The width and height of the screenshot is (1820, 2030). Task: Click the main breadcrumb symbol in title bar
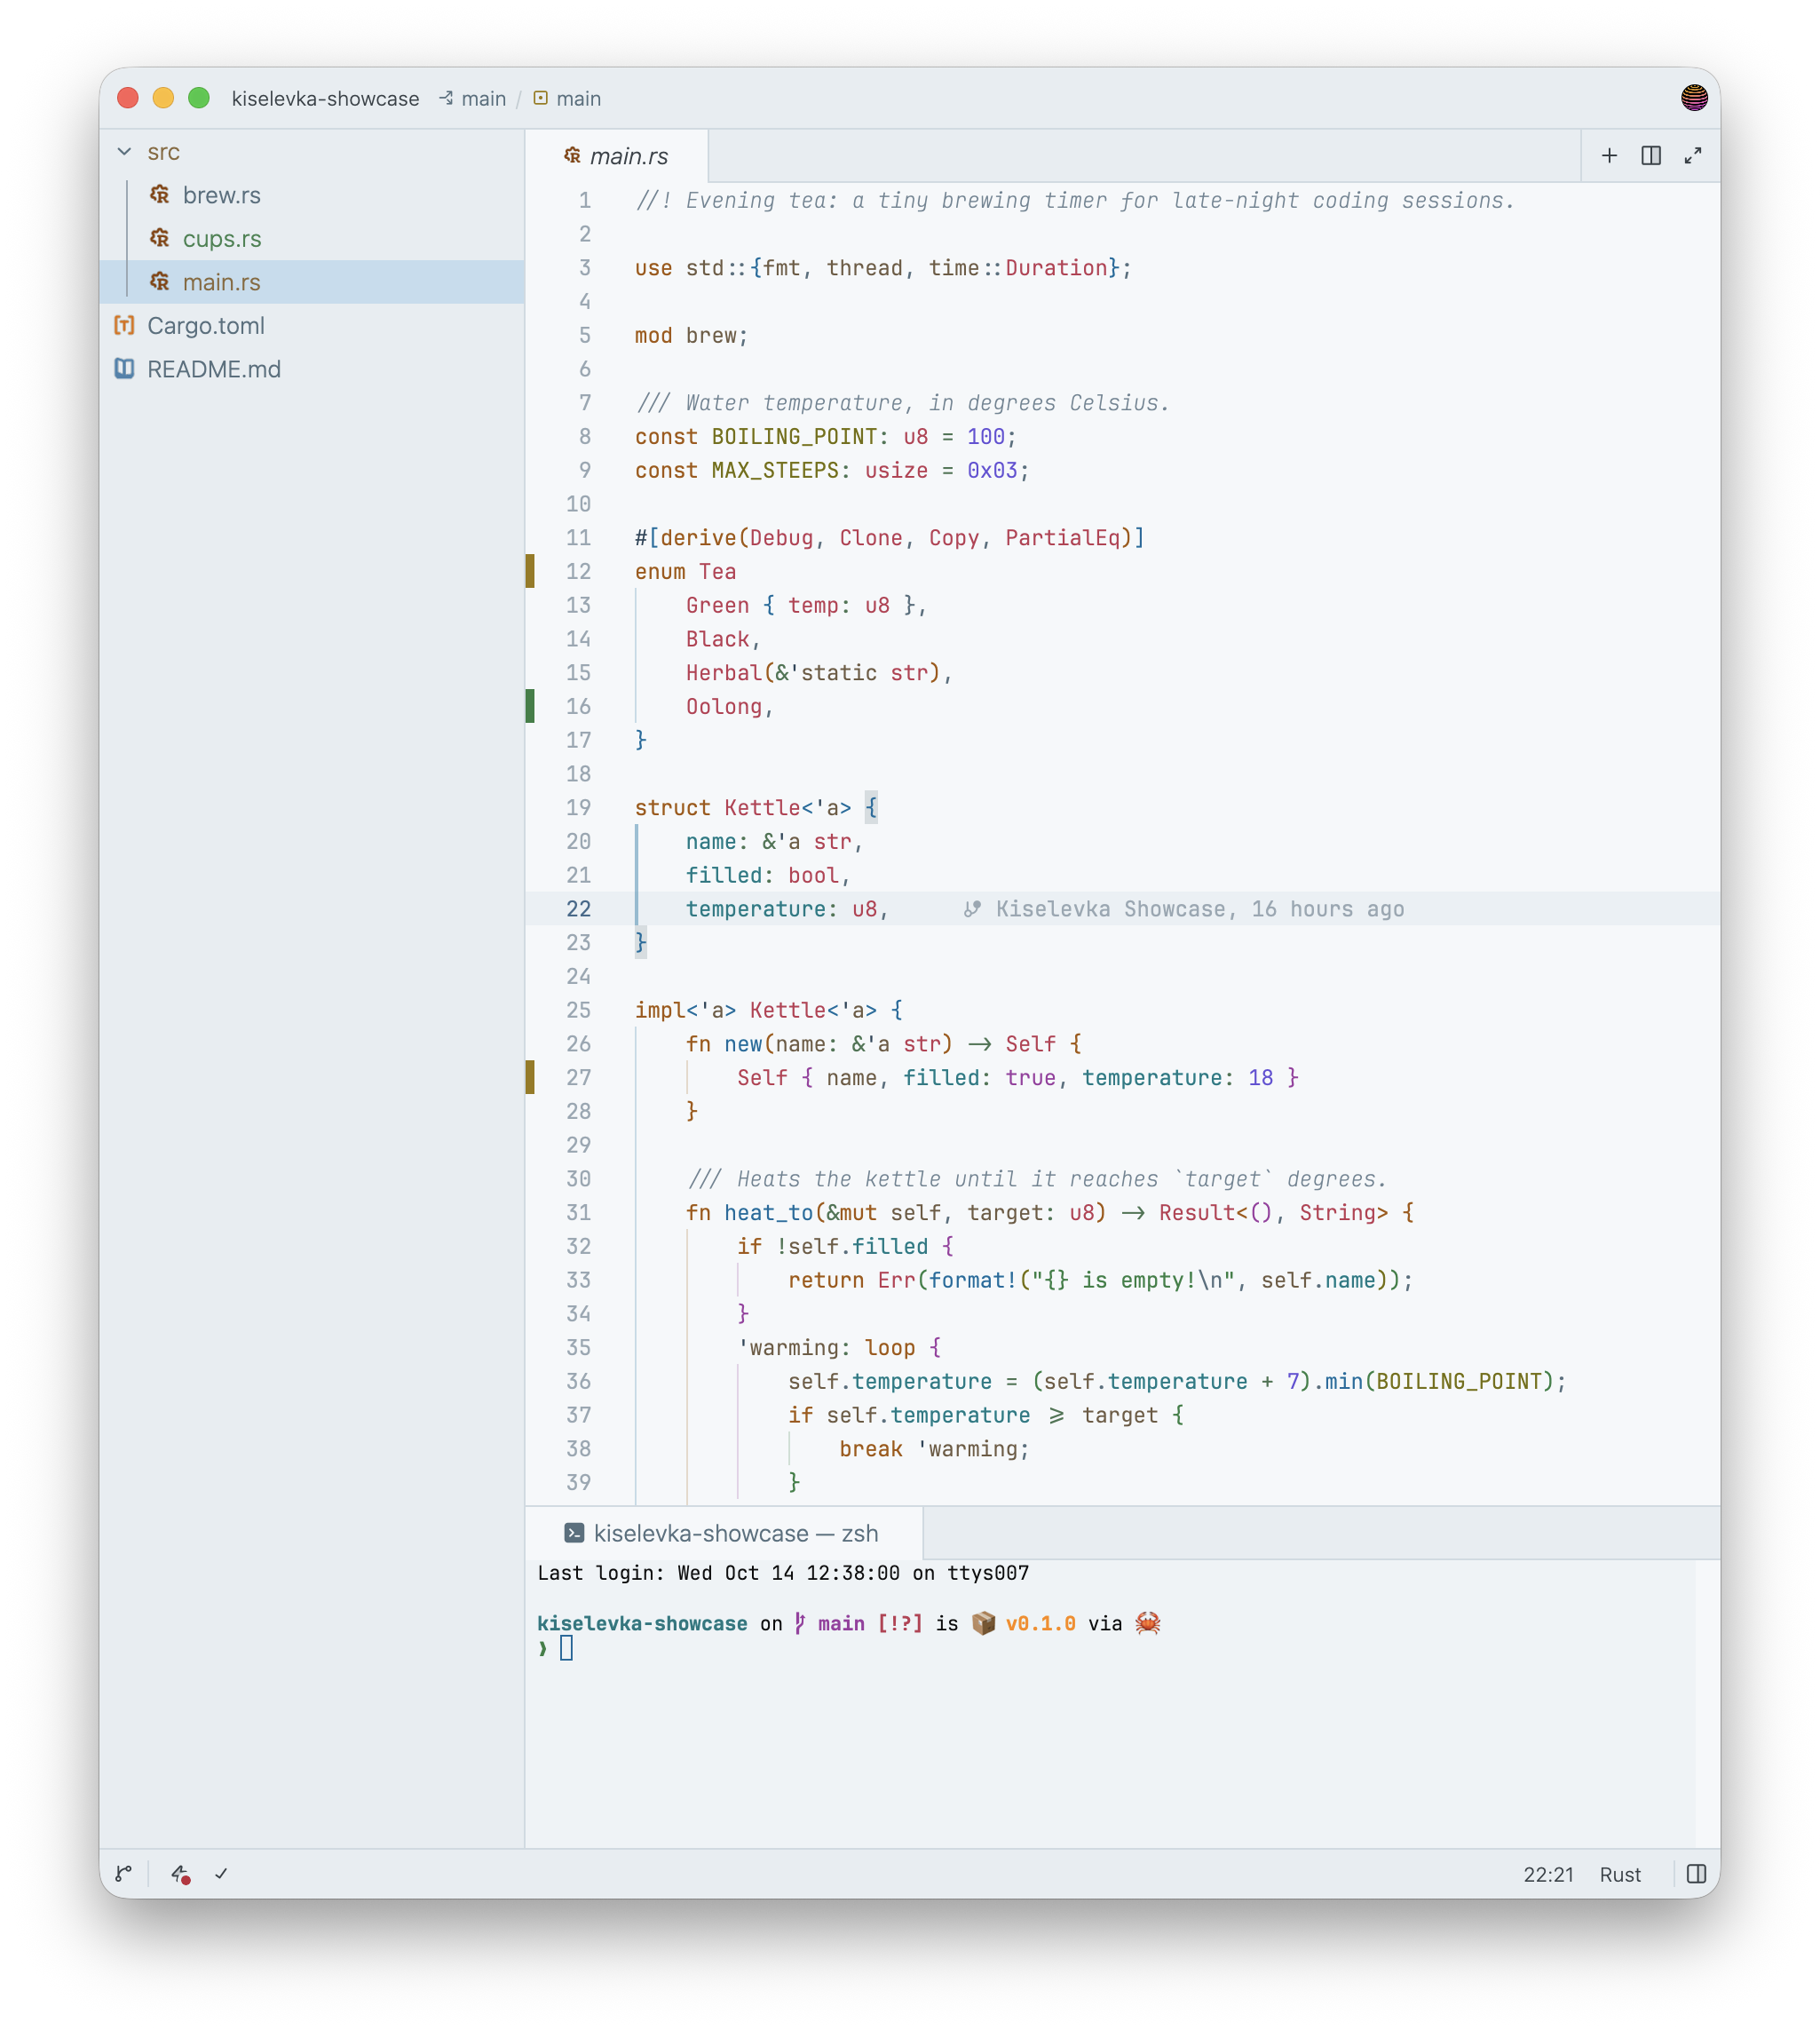[567, 99]
